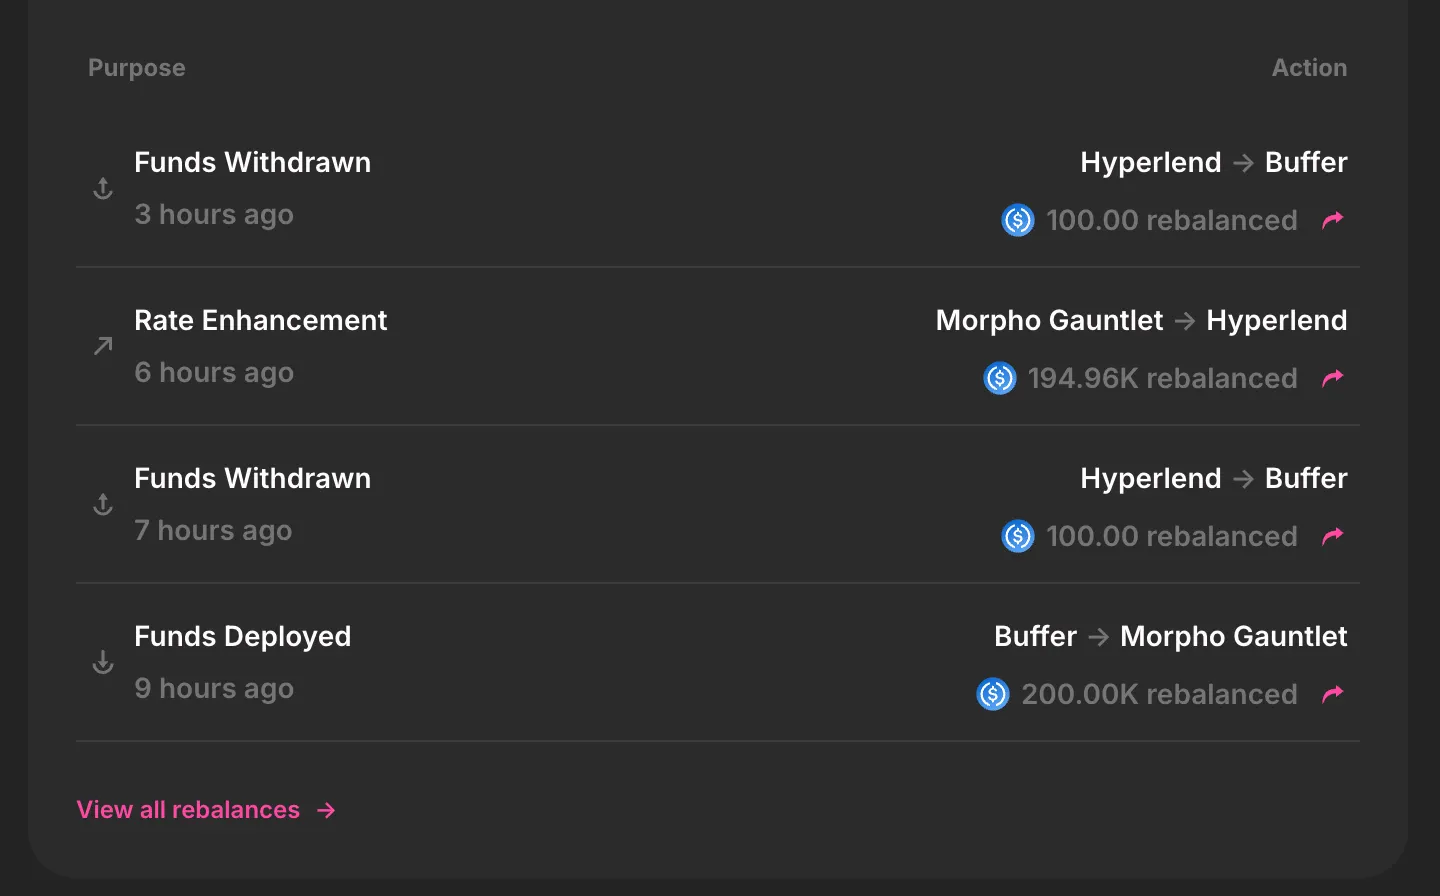Viewport: 1440px width, 896px height.
Task: Select the Action column header
Action: 1309,68
